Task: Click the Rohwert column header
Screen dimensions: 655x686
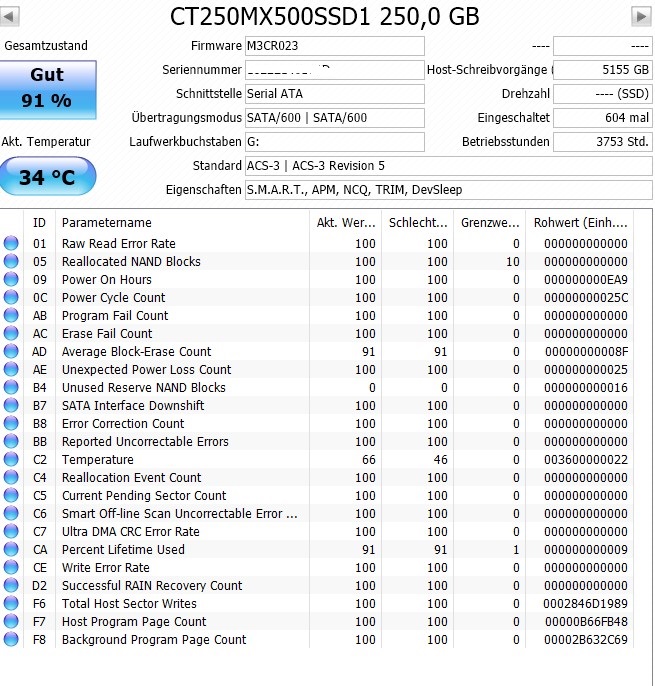Action: tap(580, 223)
